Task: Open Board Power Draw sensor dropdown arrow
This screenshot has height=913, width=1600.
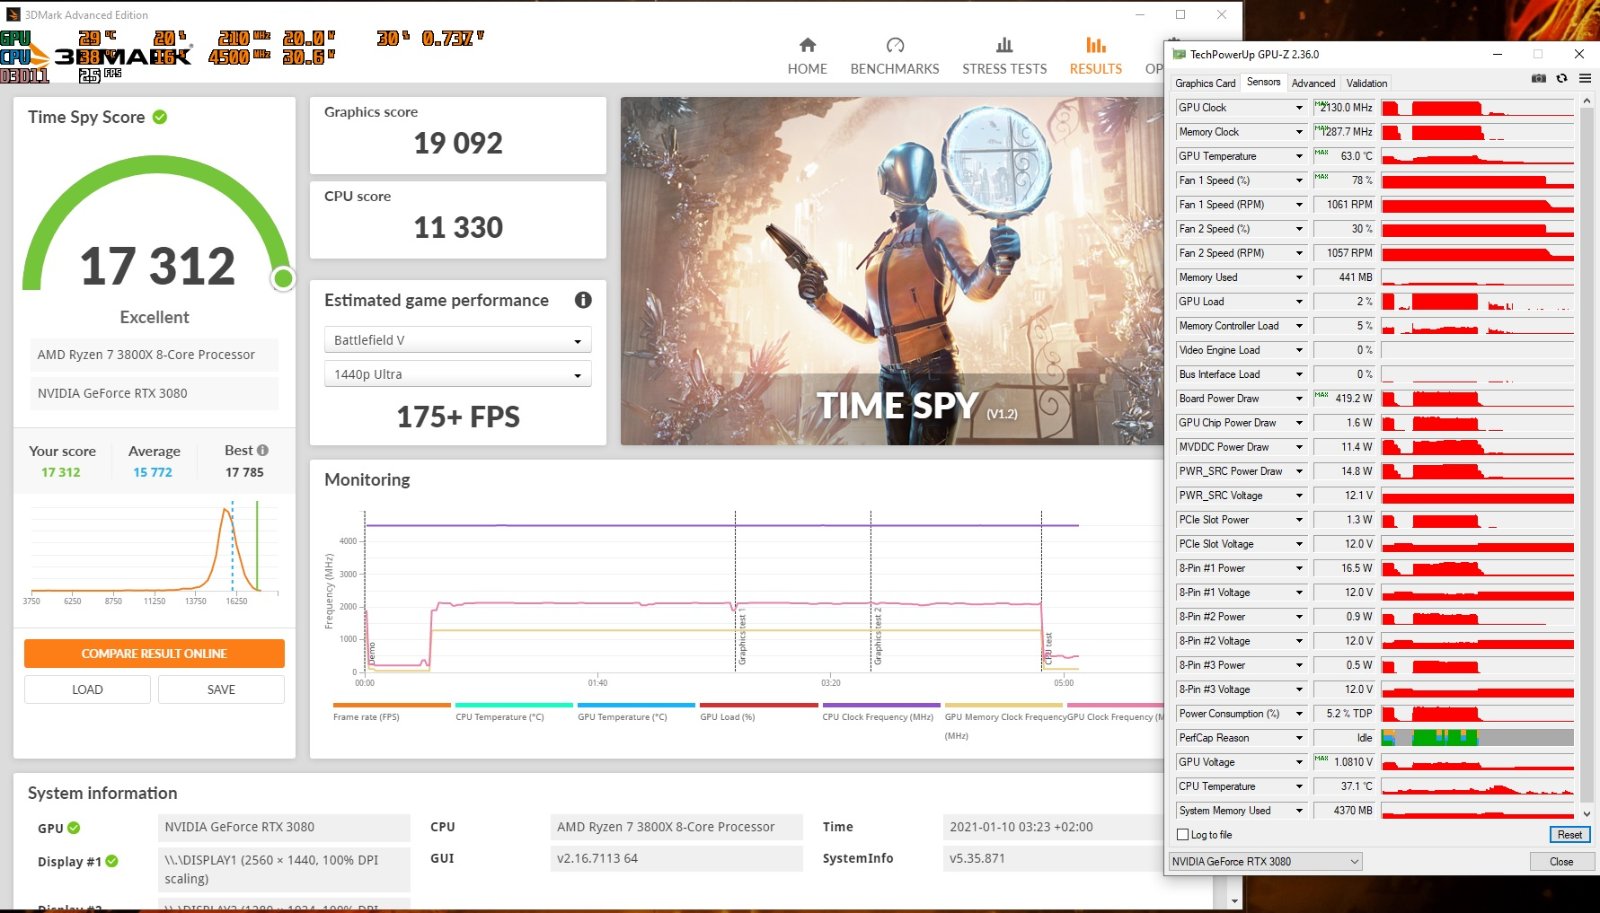Action: (x=1299, y=399)
